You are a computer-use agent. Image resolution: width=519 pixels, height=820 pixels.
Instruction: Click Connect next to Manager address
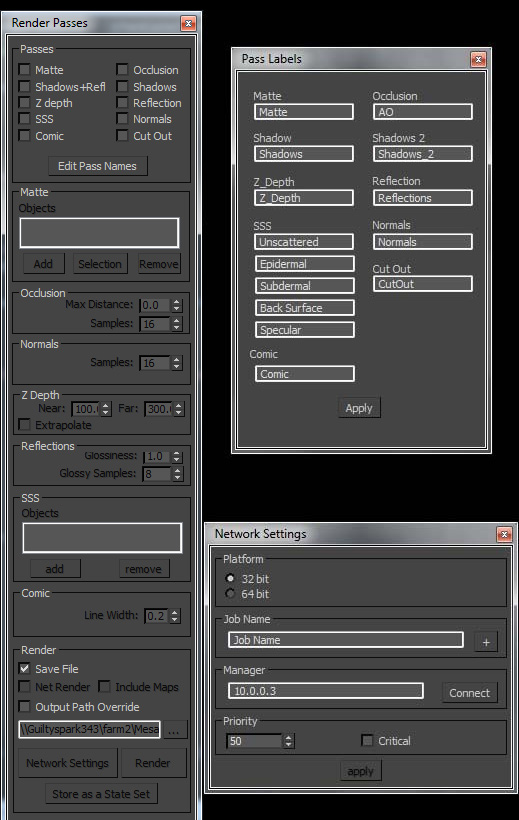click(x=469, y=693)
